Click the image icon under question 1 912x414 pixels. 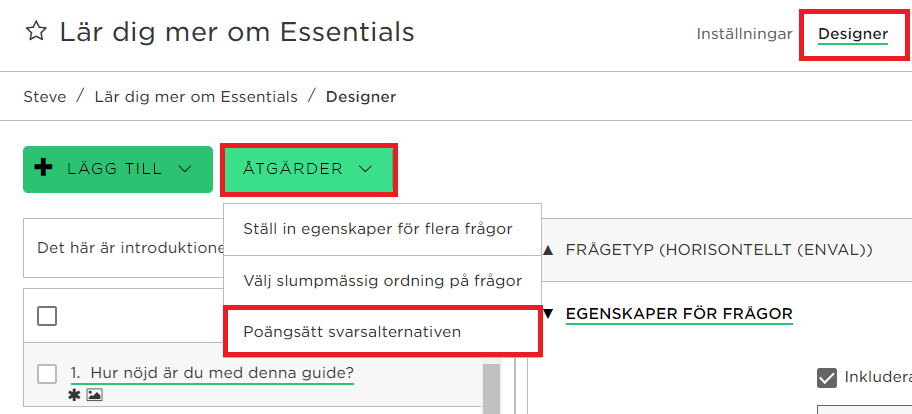[94, 395]
